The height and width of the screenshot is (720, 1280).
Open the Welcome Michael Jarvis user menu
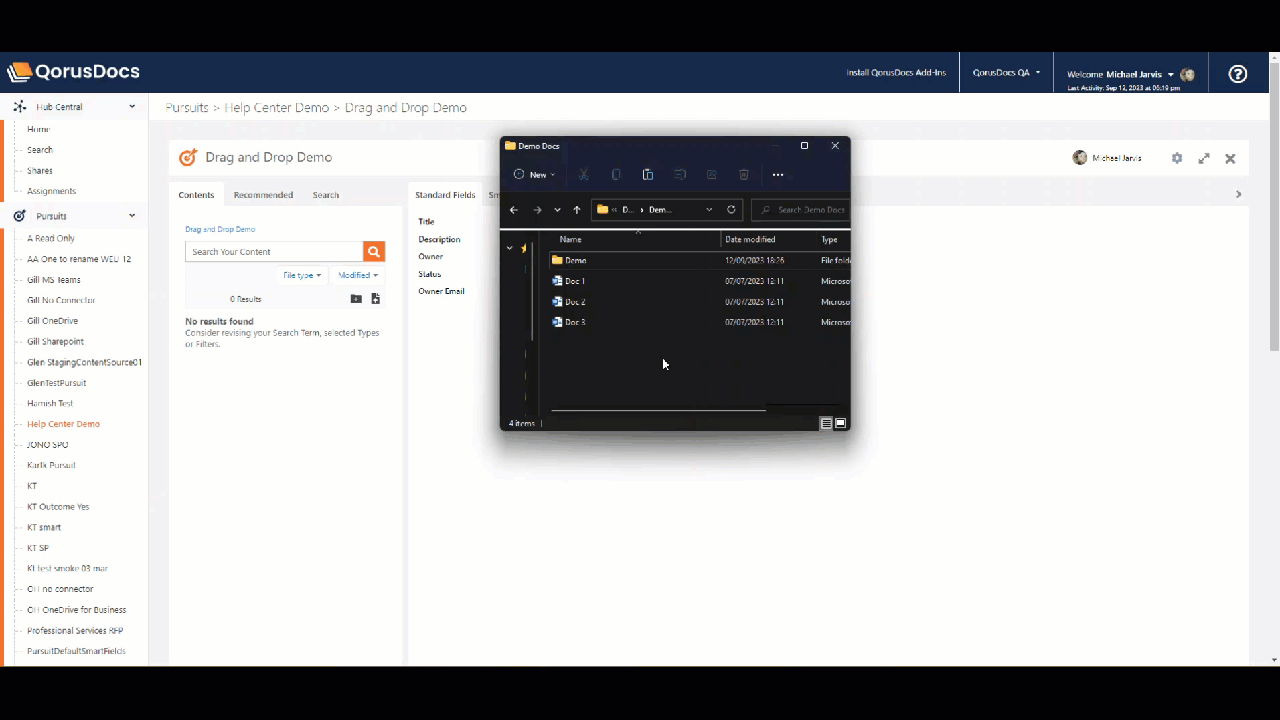(1121, 74)
